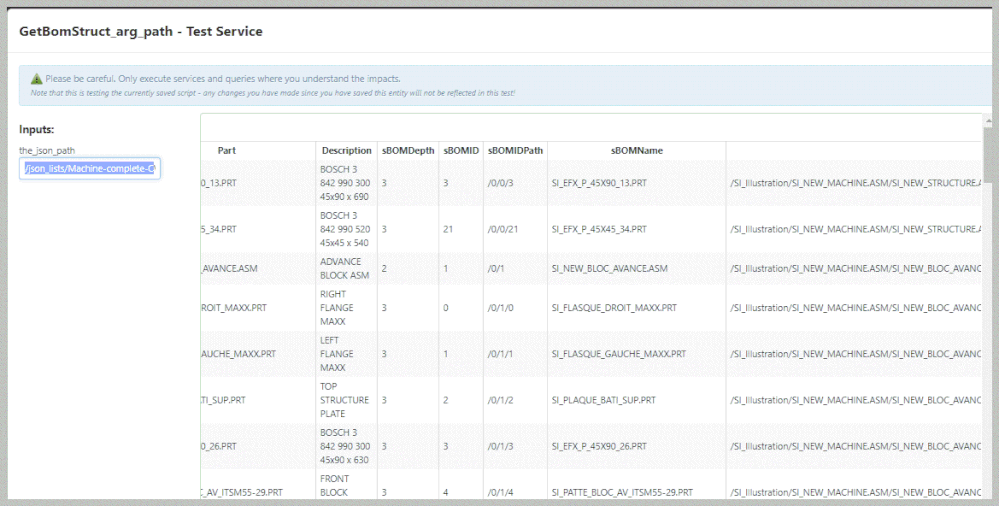Click cell SI_EFX_P_45X90_26.PRT in sBOMName column

pos(599,446)
